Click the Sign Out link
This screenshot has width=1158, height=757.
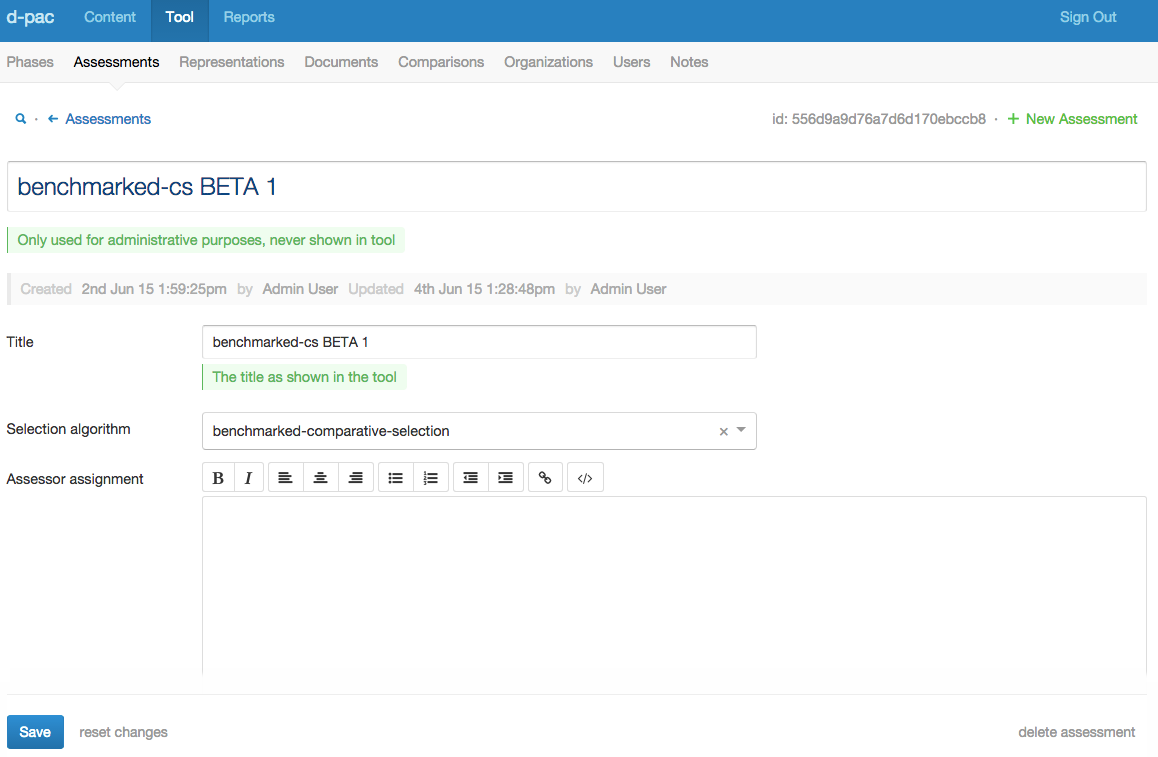1088,17
